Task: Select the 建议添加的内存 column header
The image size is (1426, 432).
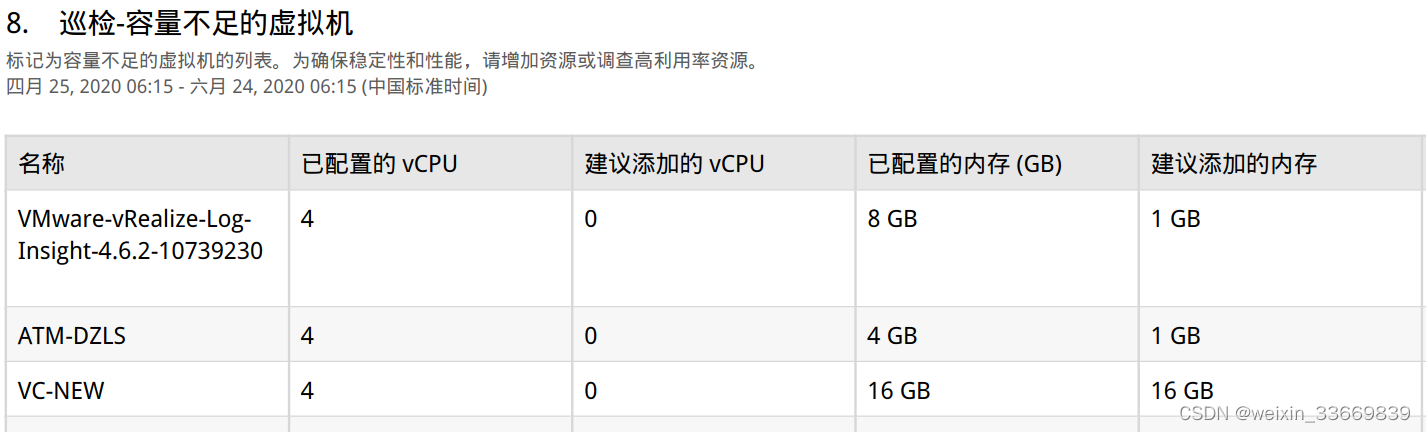Action: pos(1234,164)
